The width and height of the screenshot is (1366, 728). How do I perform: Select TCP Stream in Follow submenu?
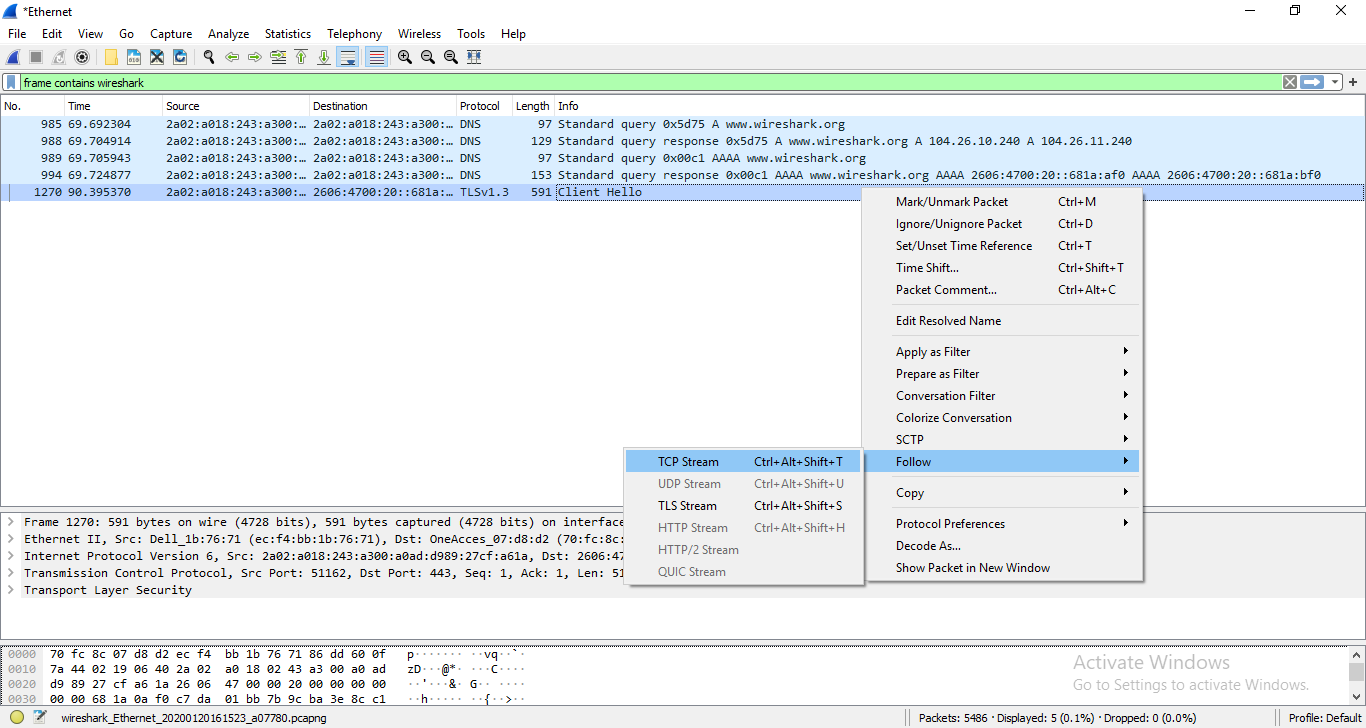click(742, 462)
